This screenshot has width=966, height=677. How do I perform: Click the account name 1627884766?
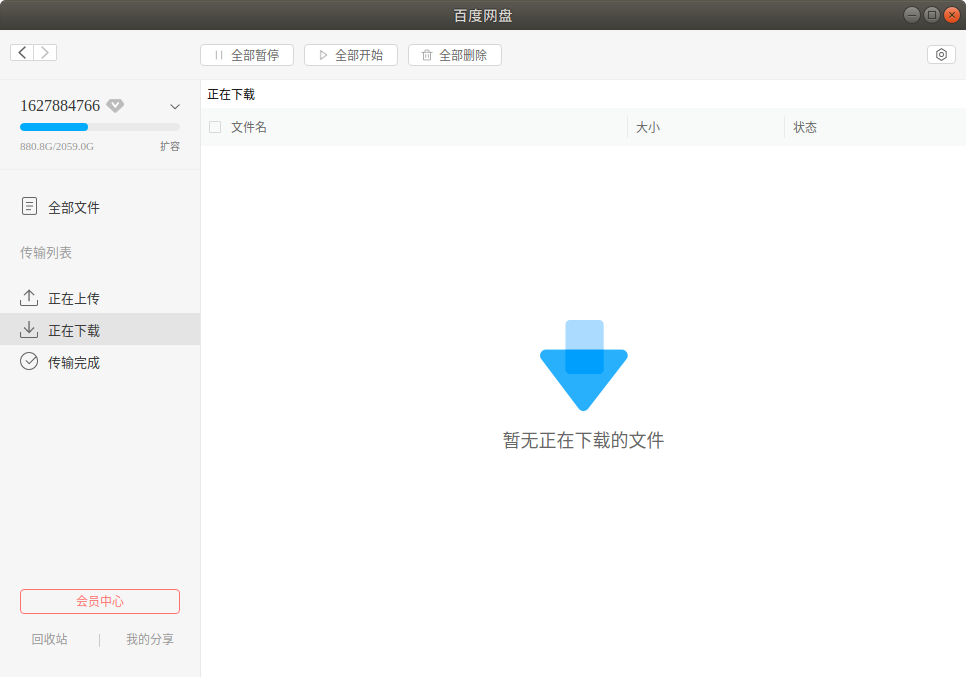click(x=60, y=106)
